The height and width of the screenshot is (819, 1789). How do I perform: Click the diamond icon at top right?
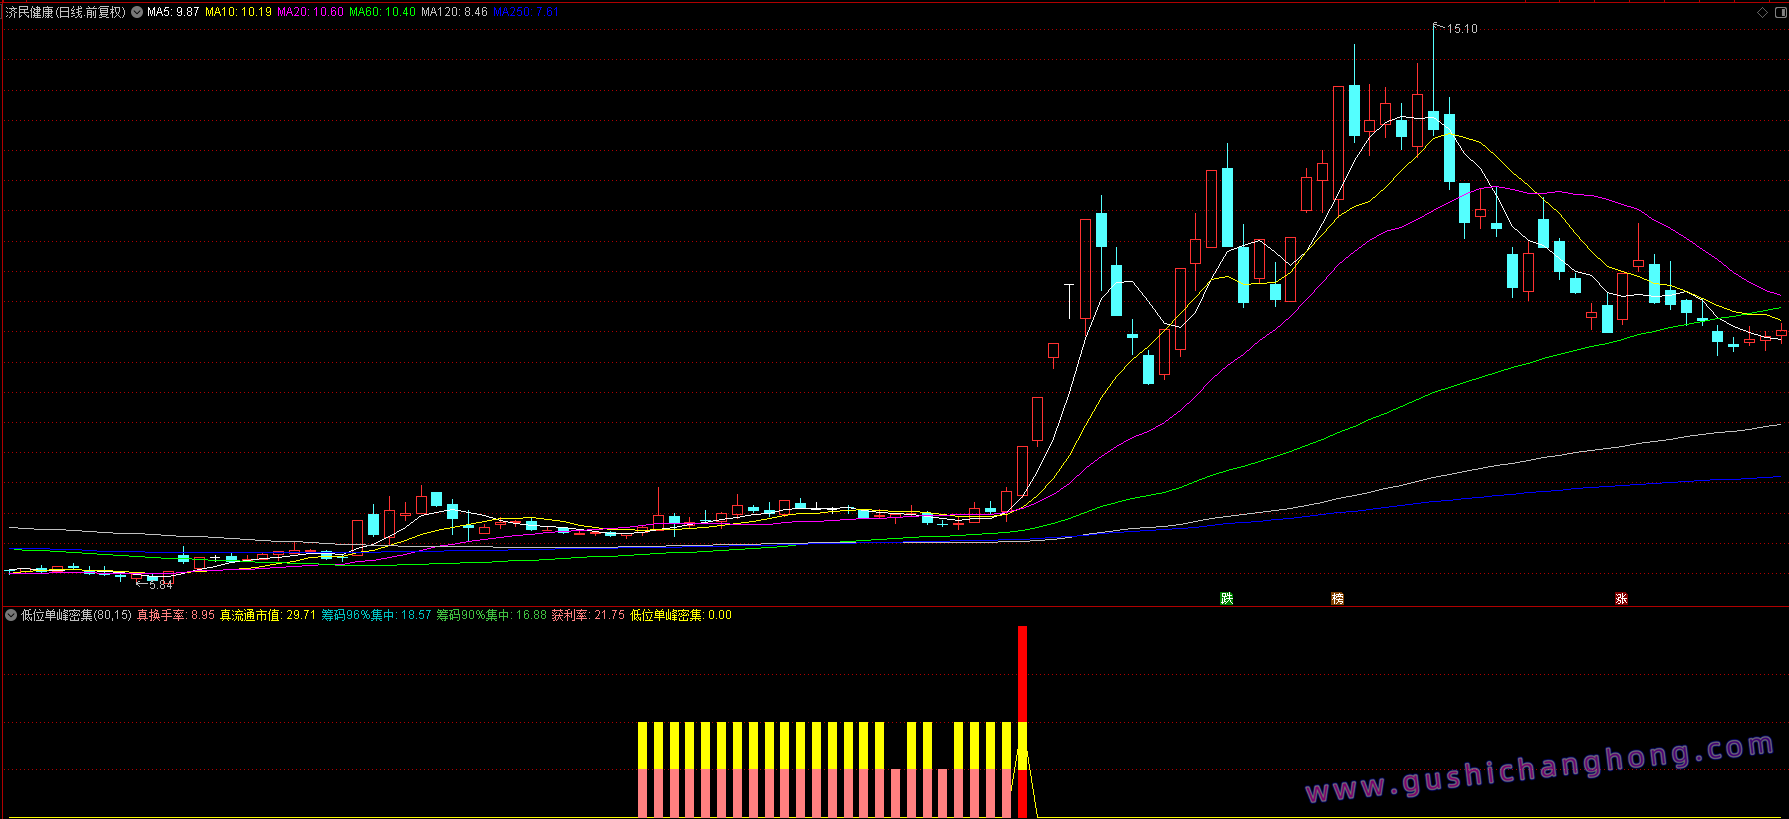tap(1762, 12)
